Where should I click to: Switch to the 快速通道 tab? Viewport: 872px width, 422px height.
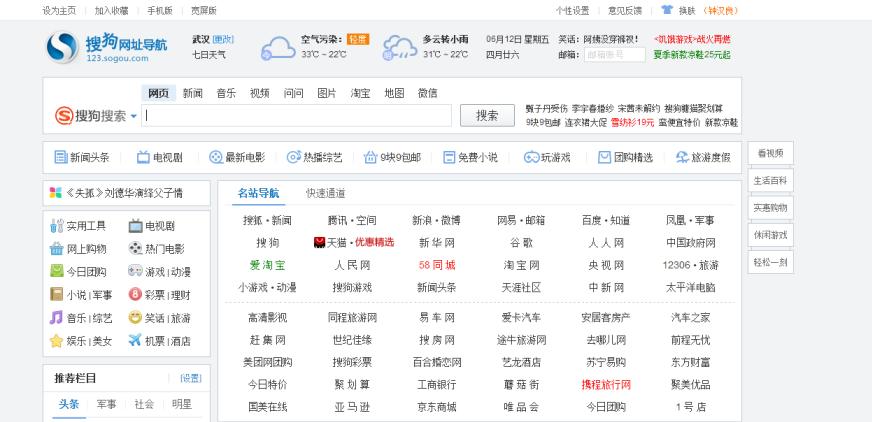pos(325,193)
